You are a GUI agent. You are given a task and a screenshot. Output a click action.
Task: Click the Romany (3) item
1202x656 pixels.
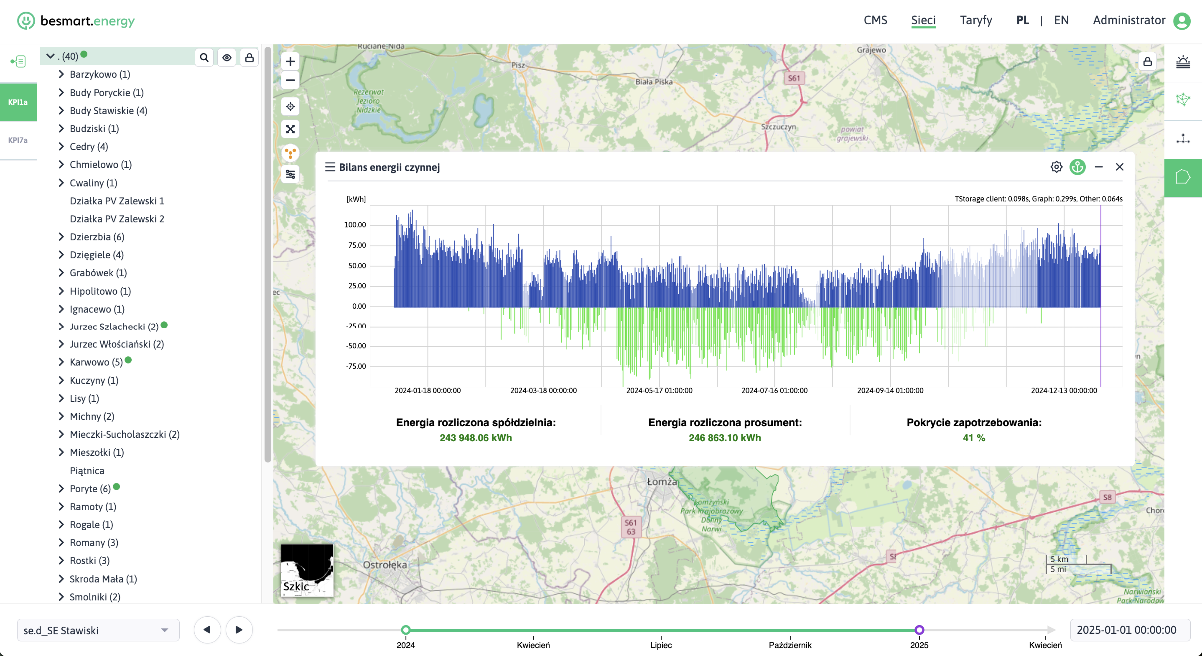point(94,542)
